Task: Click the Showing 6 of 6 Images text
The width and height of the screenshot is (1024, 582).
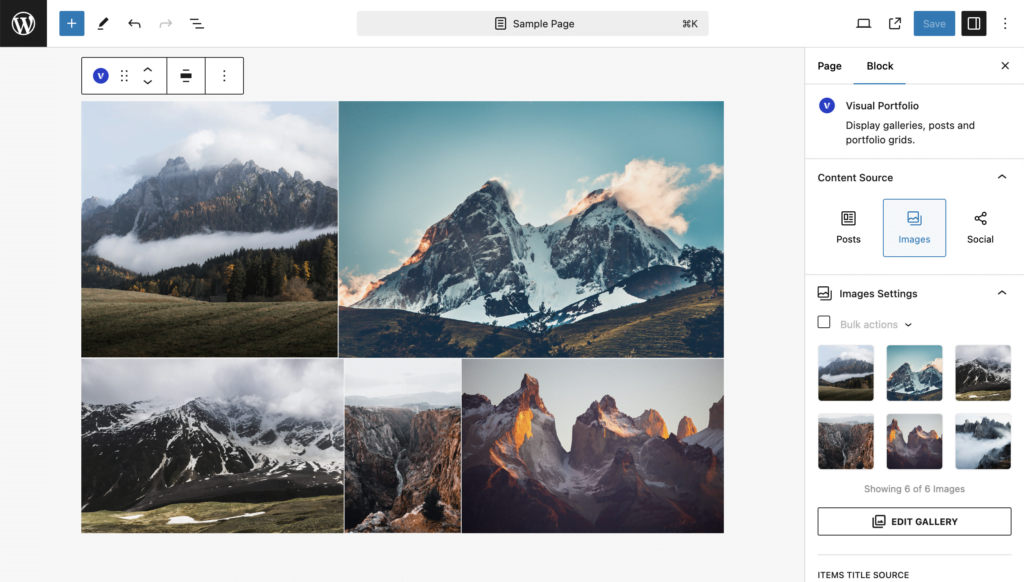Action: click(914, 489)
